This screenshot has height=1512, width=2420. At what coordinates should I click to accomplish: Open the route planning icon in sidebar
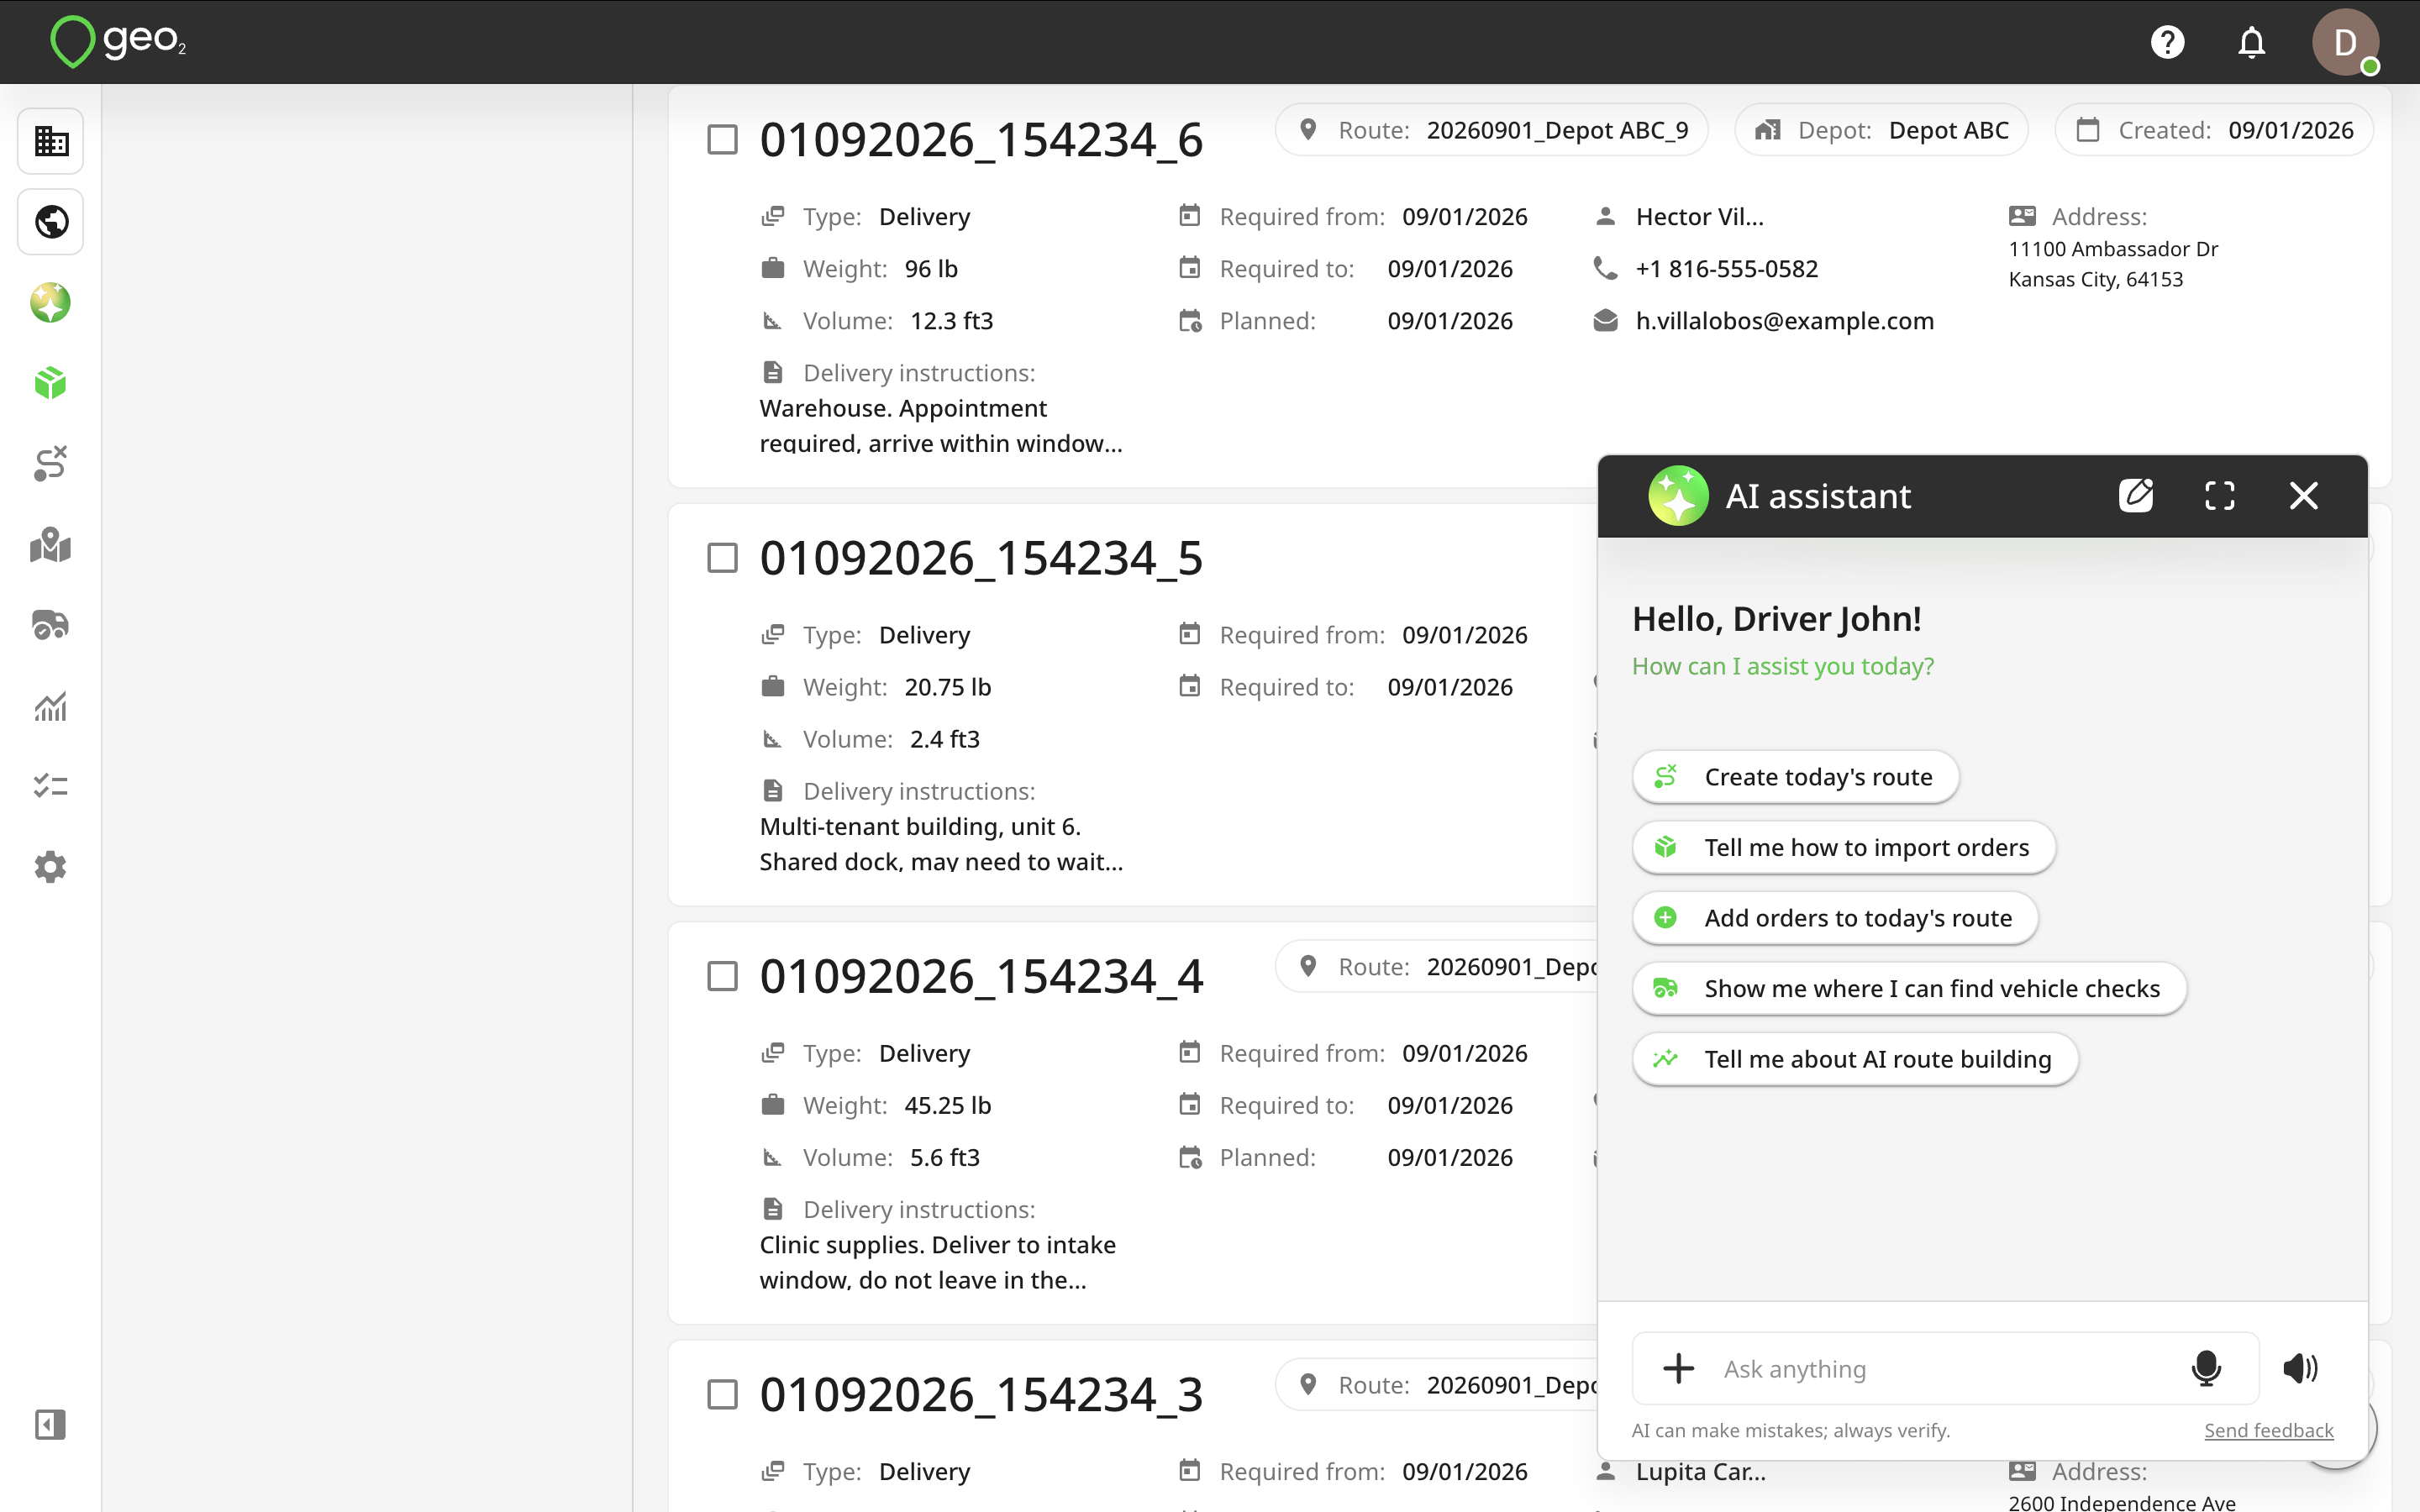coord(51,464)
